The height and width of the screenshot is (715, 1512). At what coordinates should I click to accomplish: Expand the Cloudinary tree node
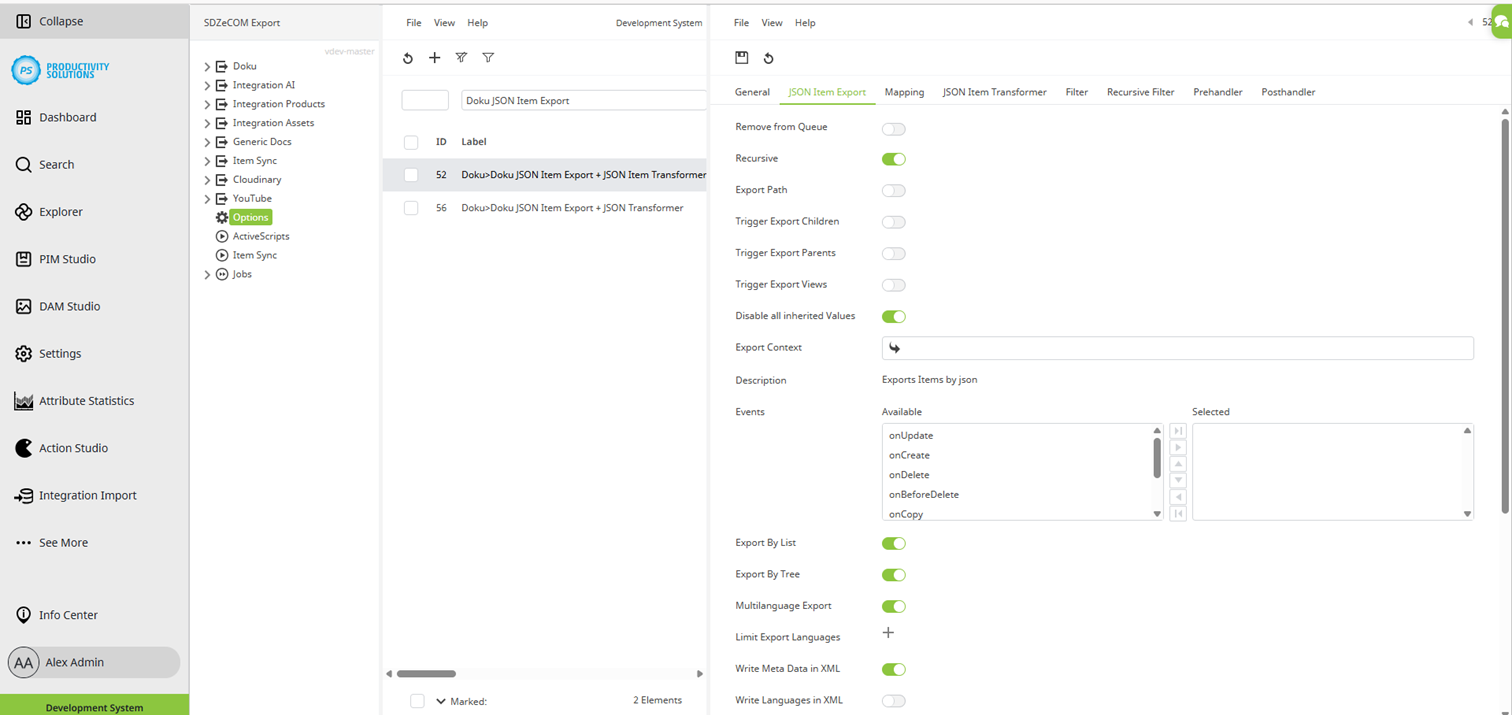(x=207, y=180)
